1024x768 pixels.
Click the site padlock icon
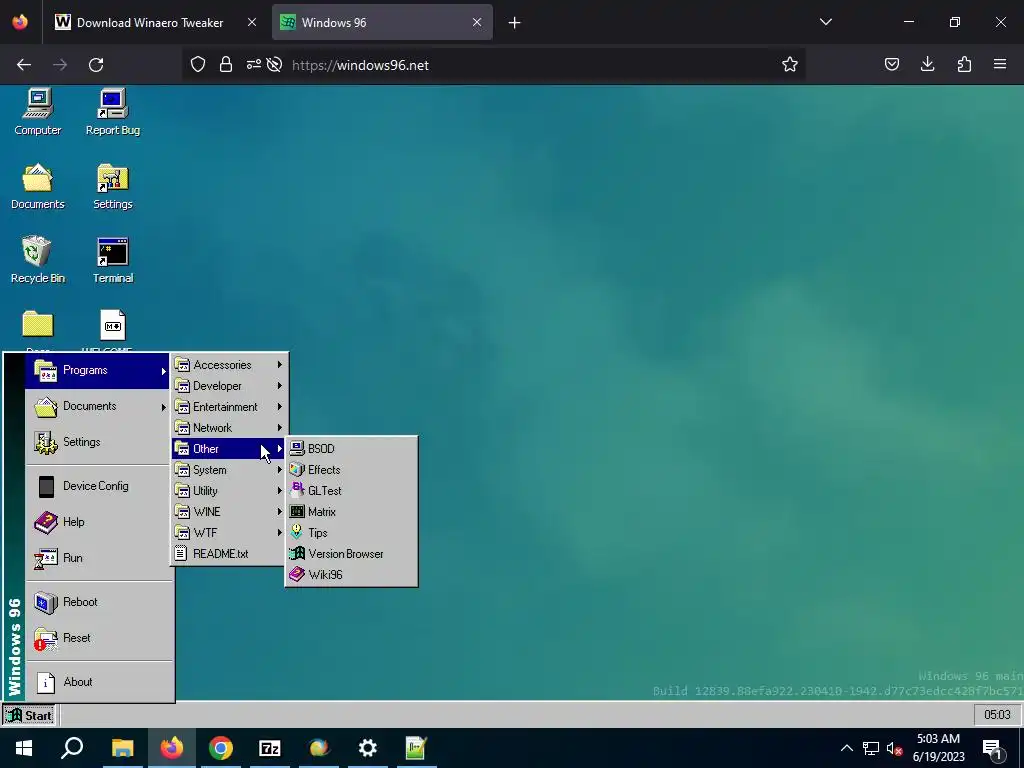pos(226,64)
